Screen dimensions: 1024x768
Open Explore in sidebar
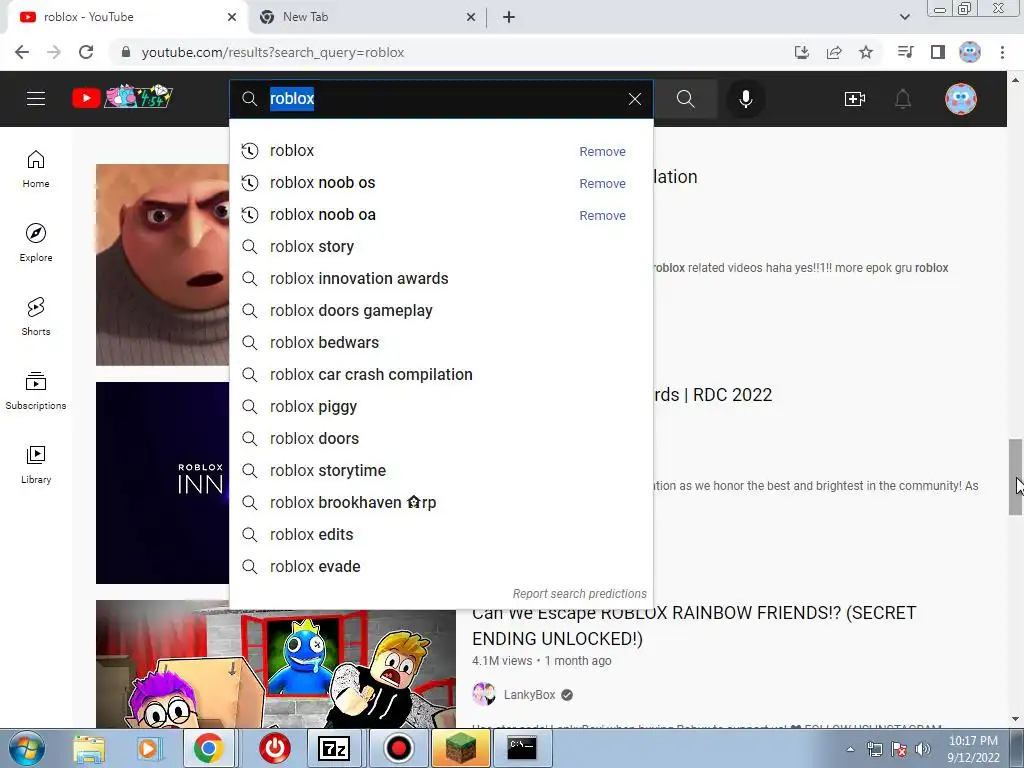pyautogui.click(x=36, y=243)
